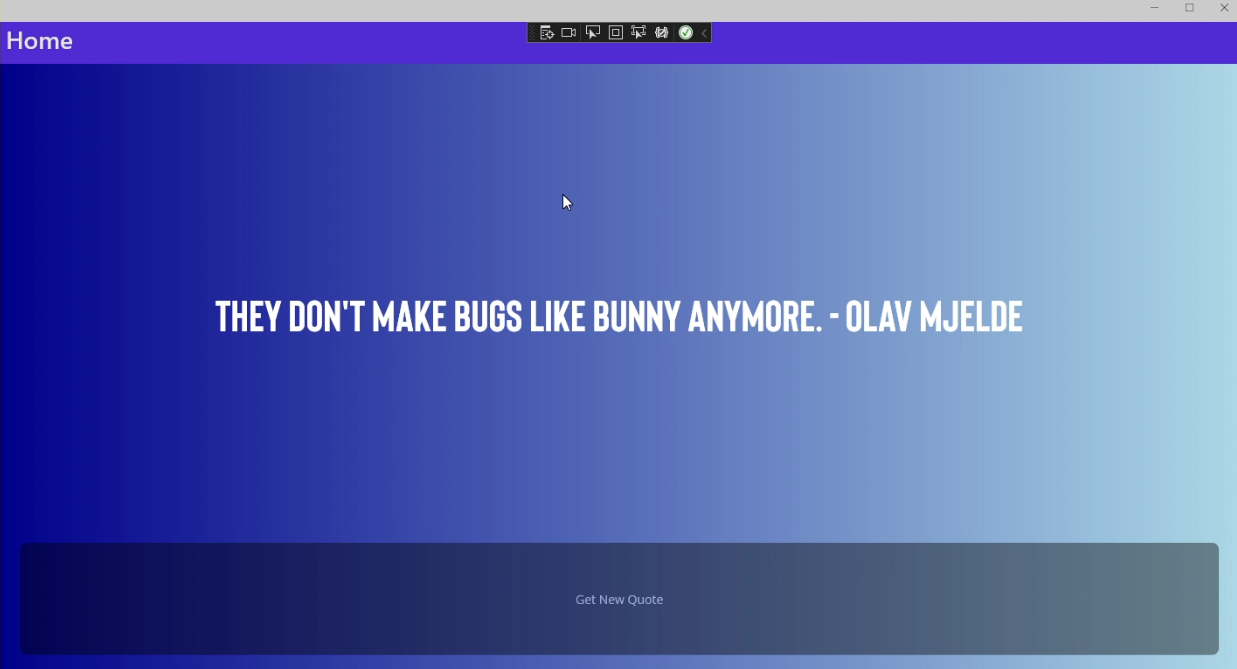This screenshot has height=669, width=1237.
Task: Collapse the debug toolbar with the chevron
Action: tap(704, 33)
